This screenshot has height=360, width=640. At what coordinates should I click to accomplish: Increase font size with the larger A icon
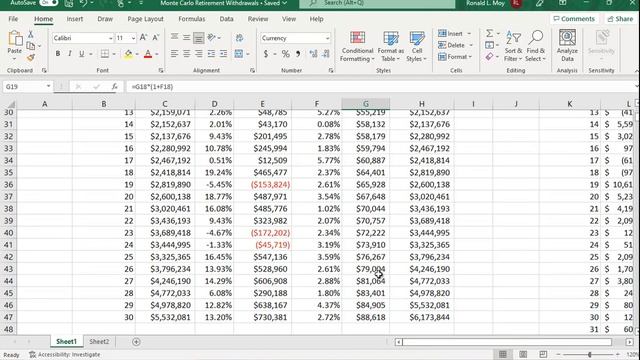coord(143,38)
